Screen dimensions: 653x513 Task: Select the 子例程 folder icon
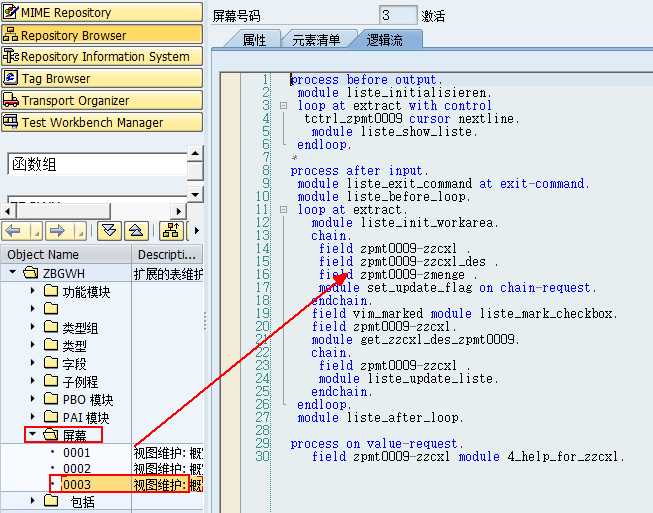tap(51, 381)
